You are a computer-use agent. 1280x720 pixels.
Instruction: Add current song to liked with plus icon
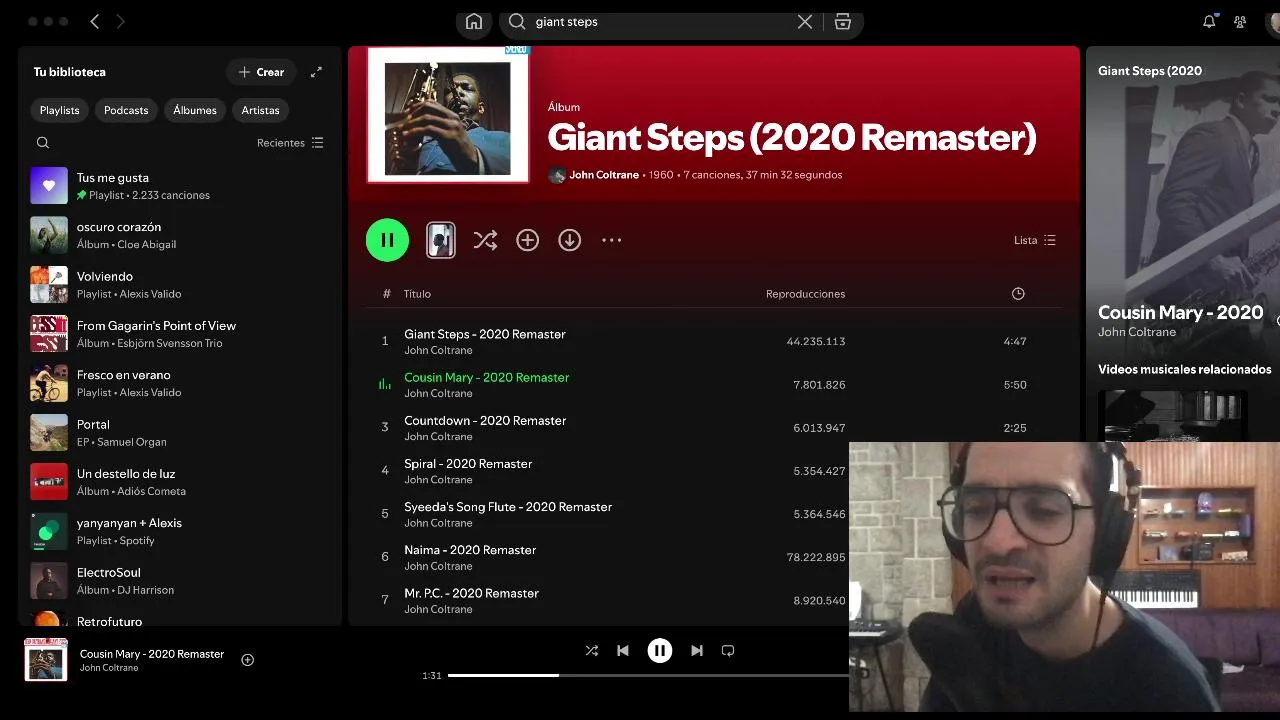(x=248, y=660)
